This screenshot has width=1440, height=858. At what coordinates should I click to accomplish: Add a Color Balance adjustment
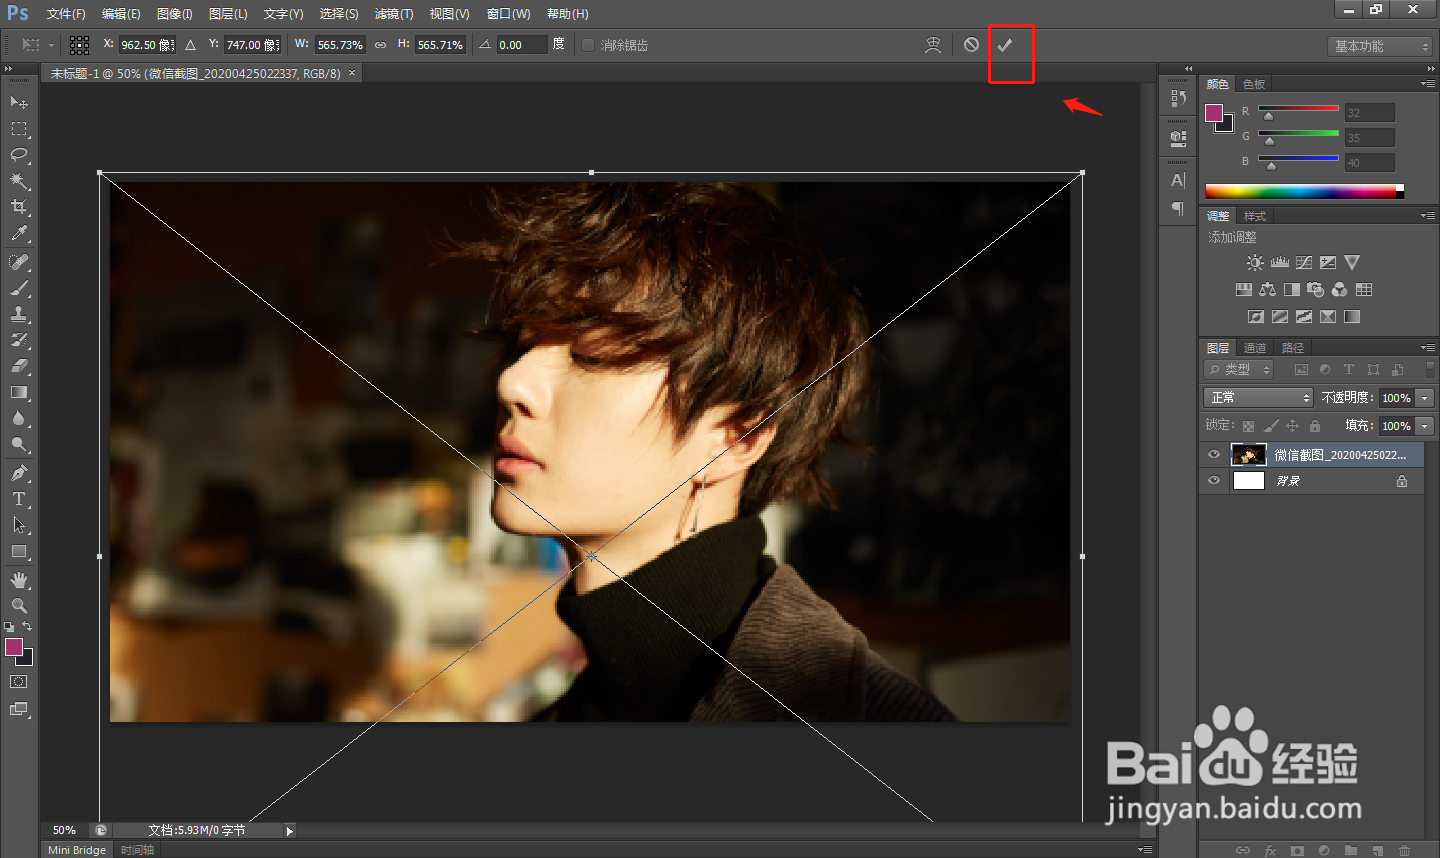(x=1268, y=290)
